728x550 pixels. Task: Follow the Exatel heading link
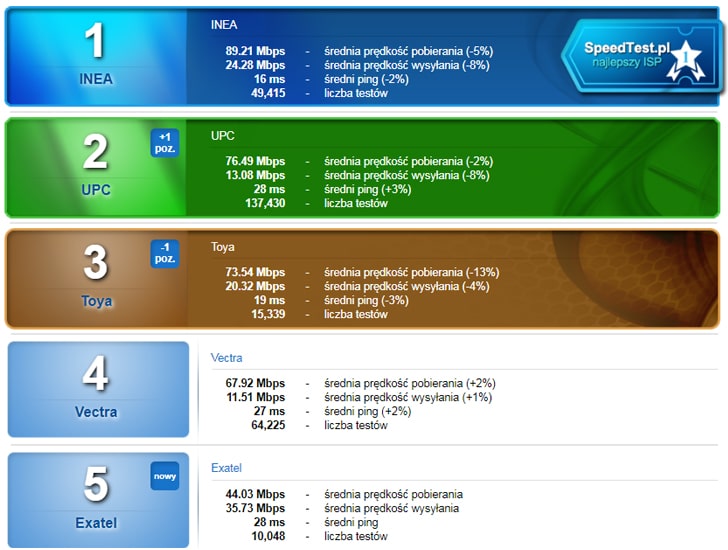pyautogui.click(x=226, y=468)
